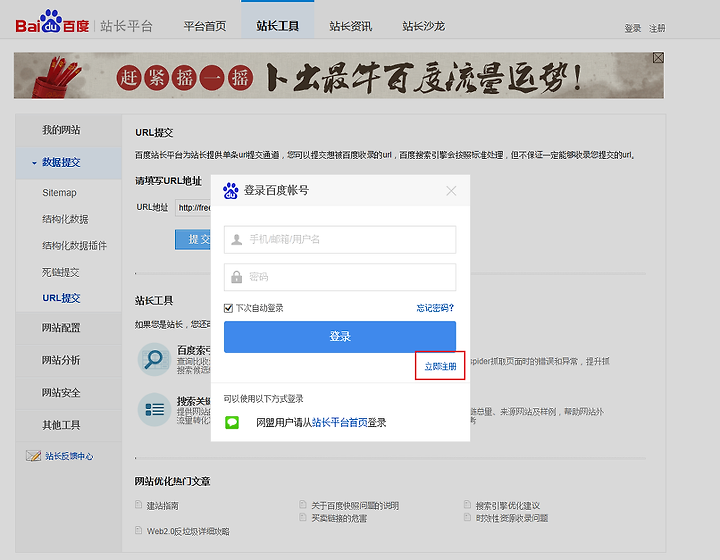
Task: Click the URL地址 input field
Action: point(193,208)
